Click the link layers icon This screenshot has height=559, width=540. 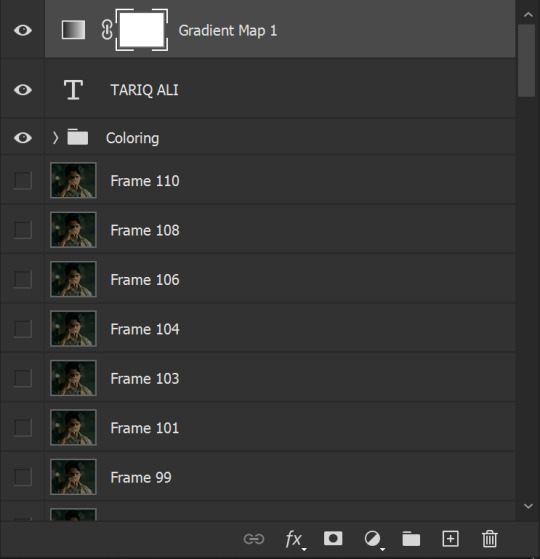[x=254, y=539]
